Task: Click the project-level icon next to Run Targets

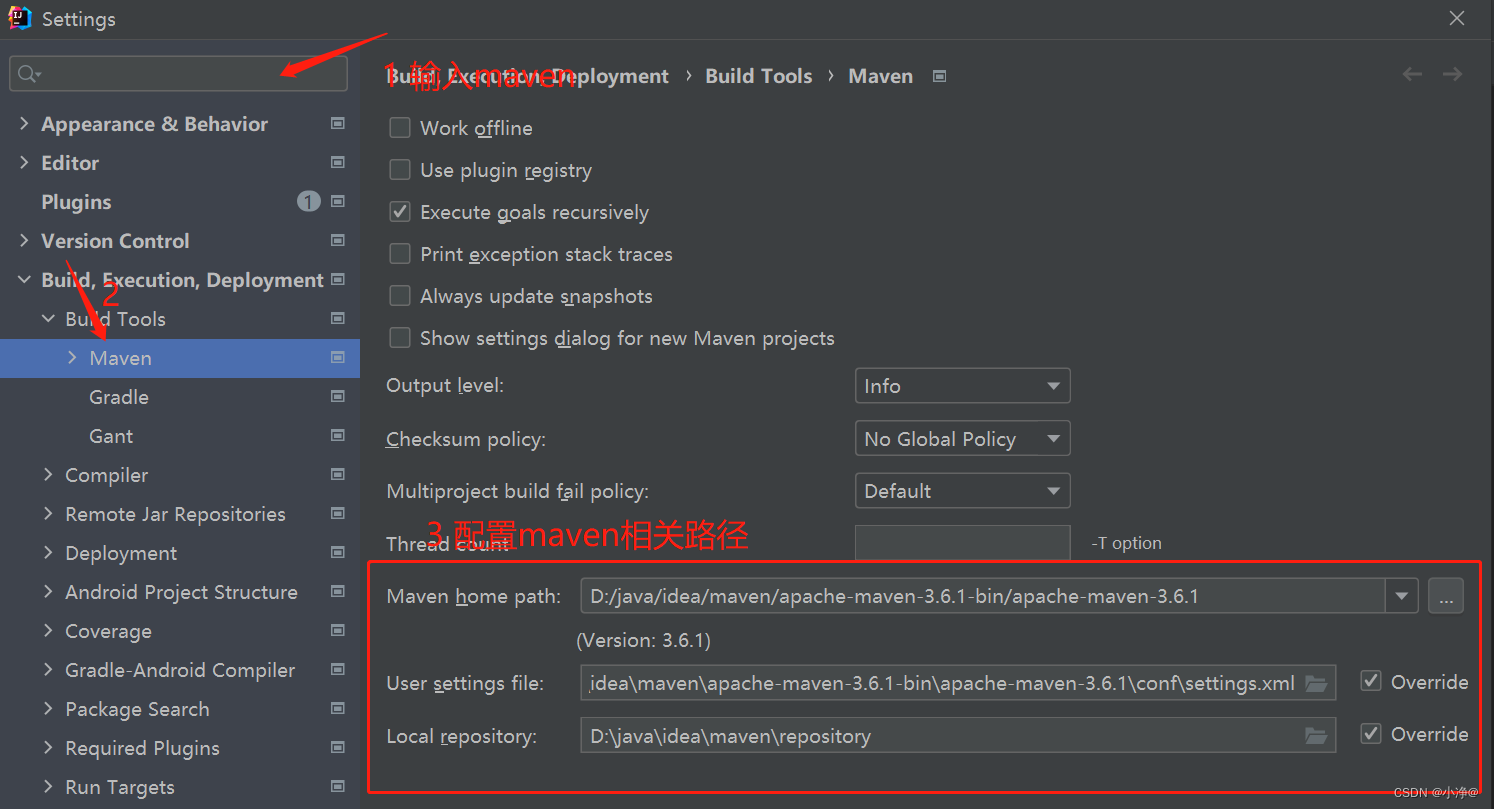Action: [x=338, y=787]
